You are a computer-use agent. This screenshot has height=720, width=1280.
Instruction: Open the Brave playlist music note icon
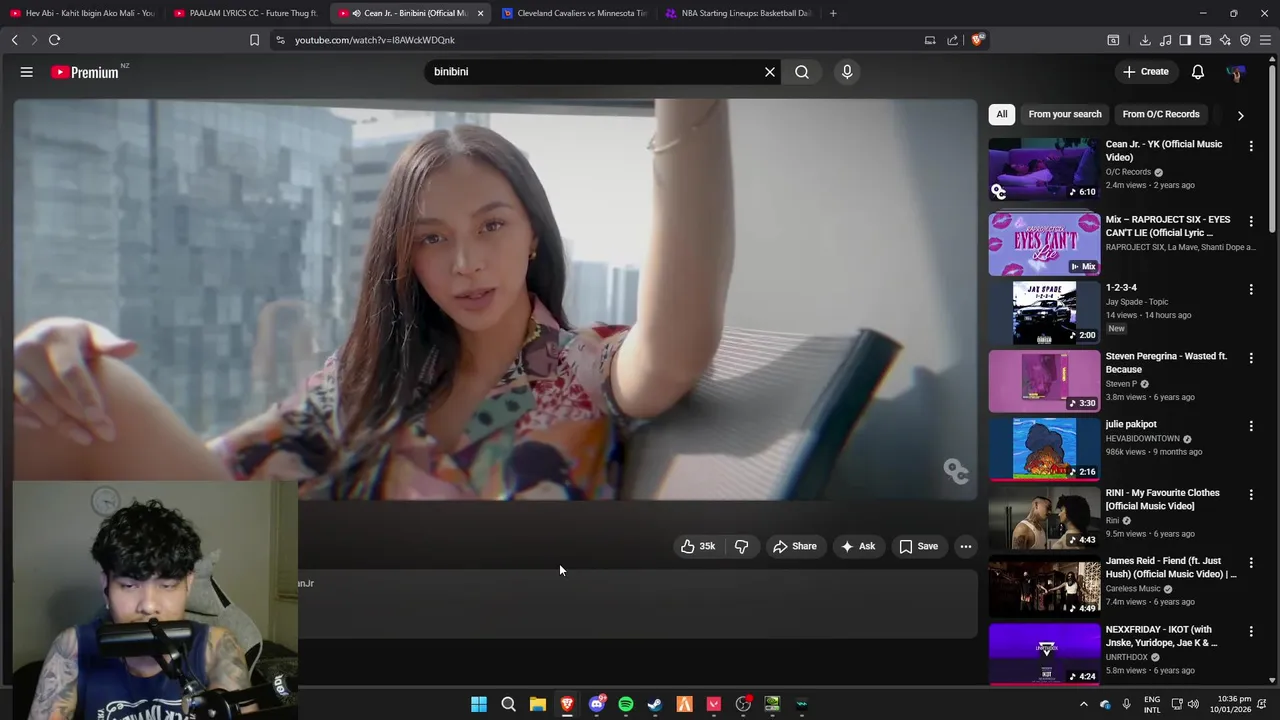[1166, 40]
